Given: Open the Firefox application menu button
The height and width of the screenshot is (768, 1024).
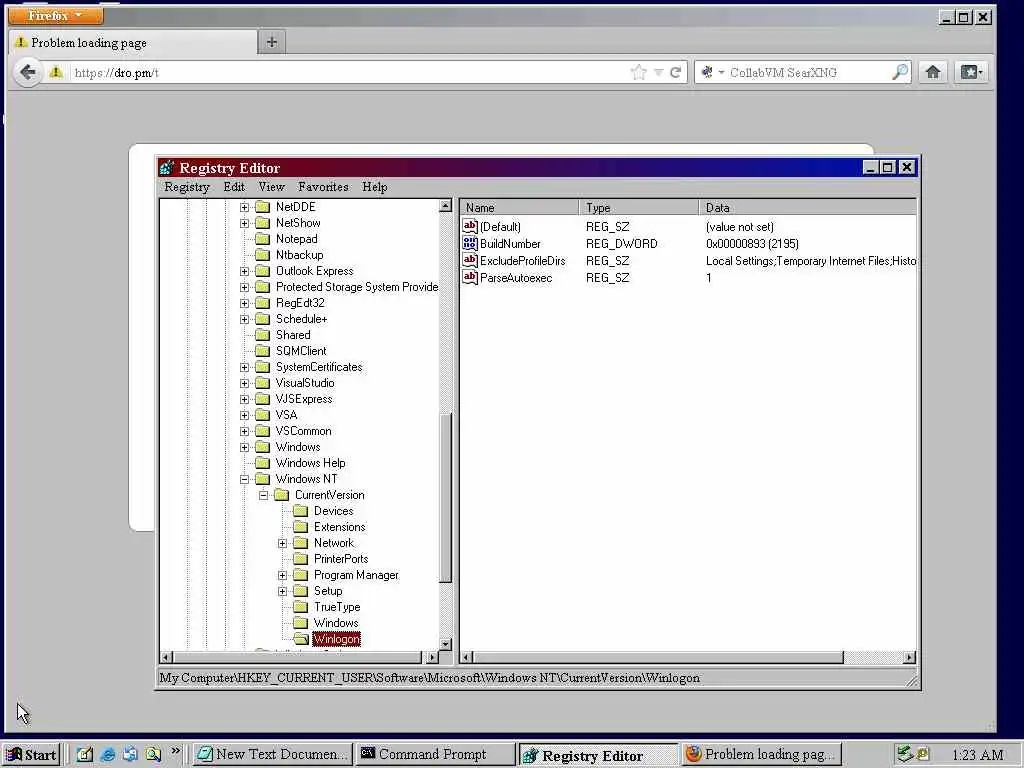Looking at the screenshot, I should pos(56,15).
